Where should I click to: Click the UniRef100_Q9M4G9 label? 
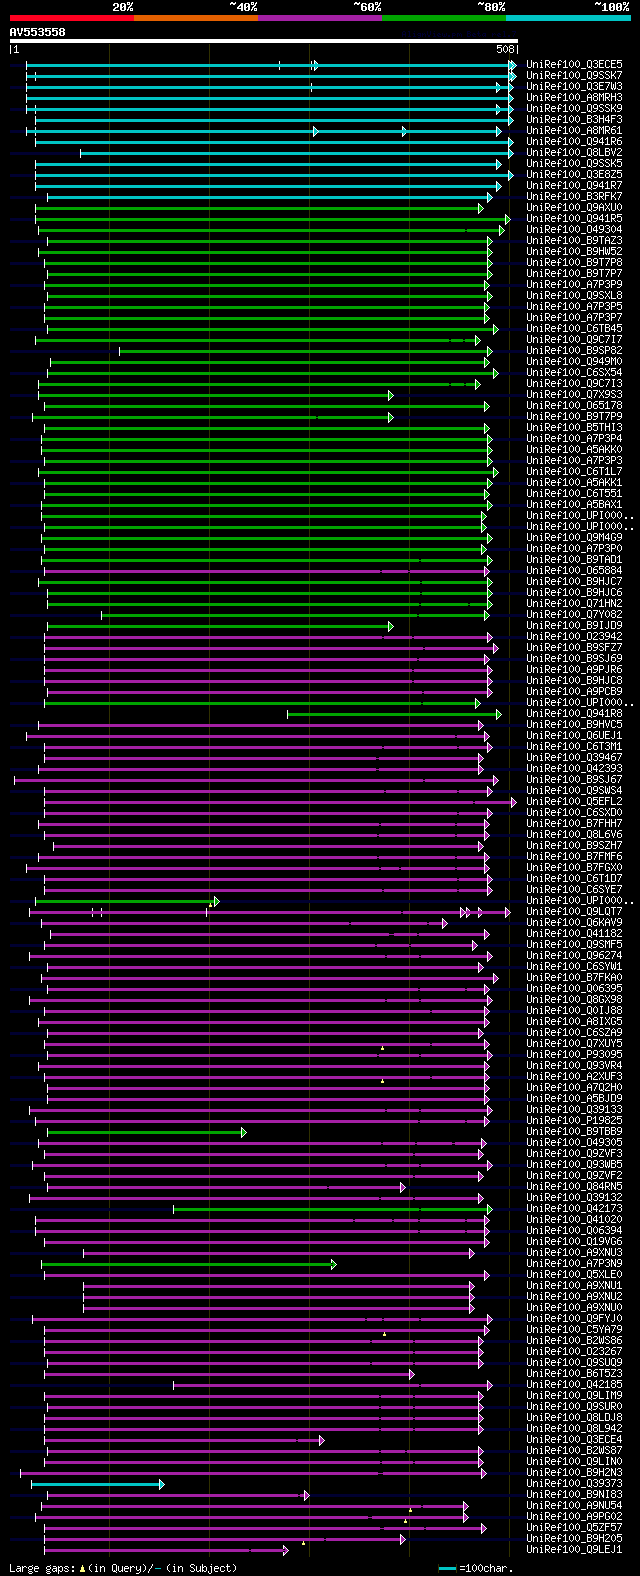pyautogui.click(x=574, y=538)
